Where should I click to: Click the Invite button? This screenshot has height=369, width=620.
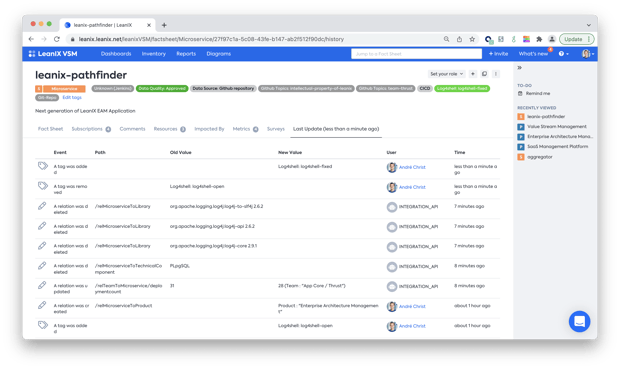pos(498,54)
